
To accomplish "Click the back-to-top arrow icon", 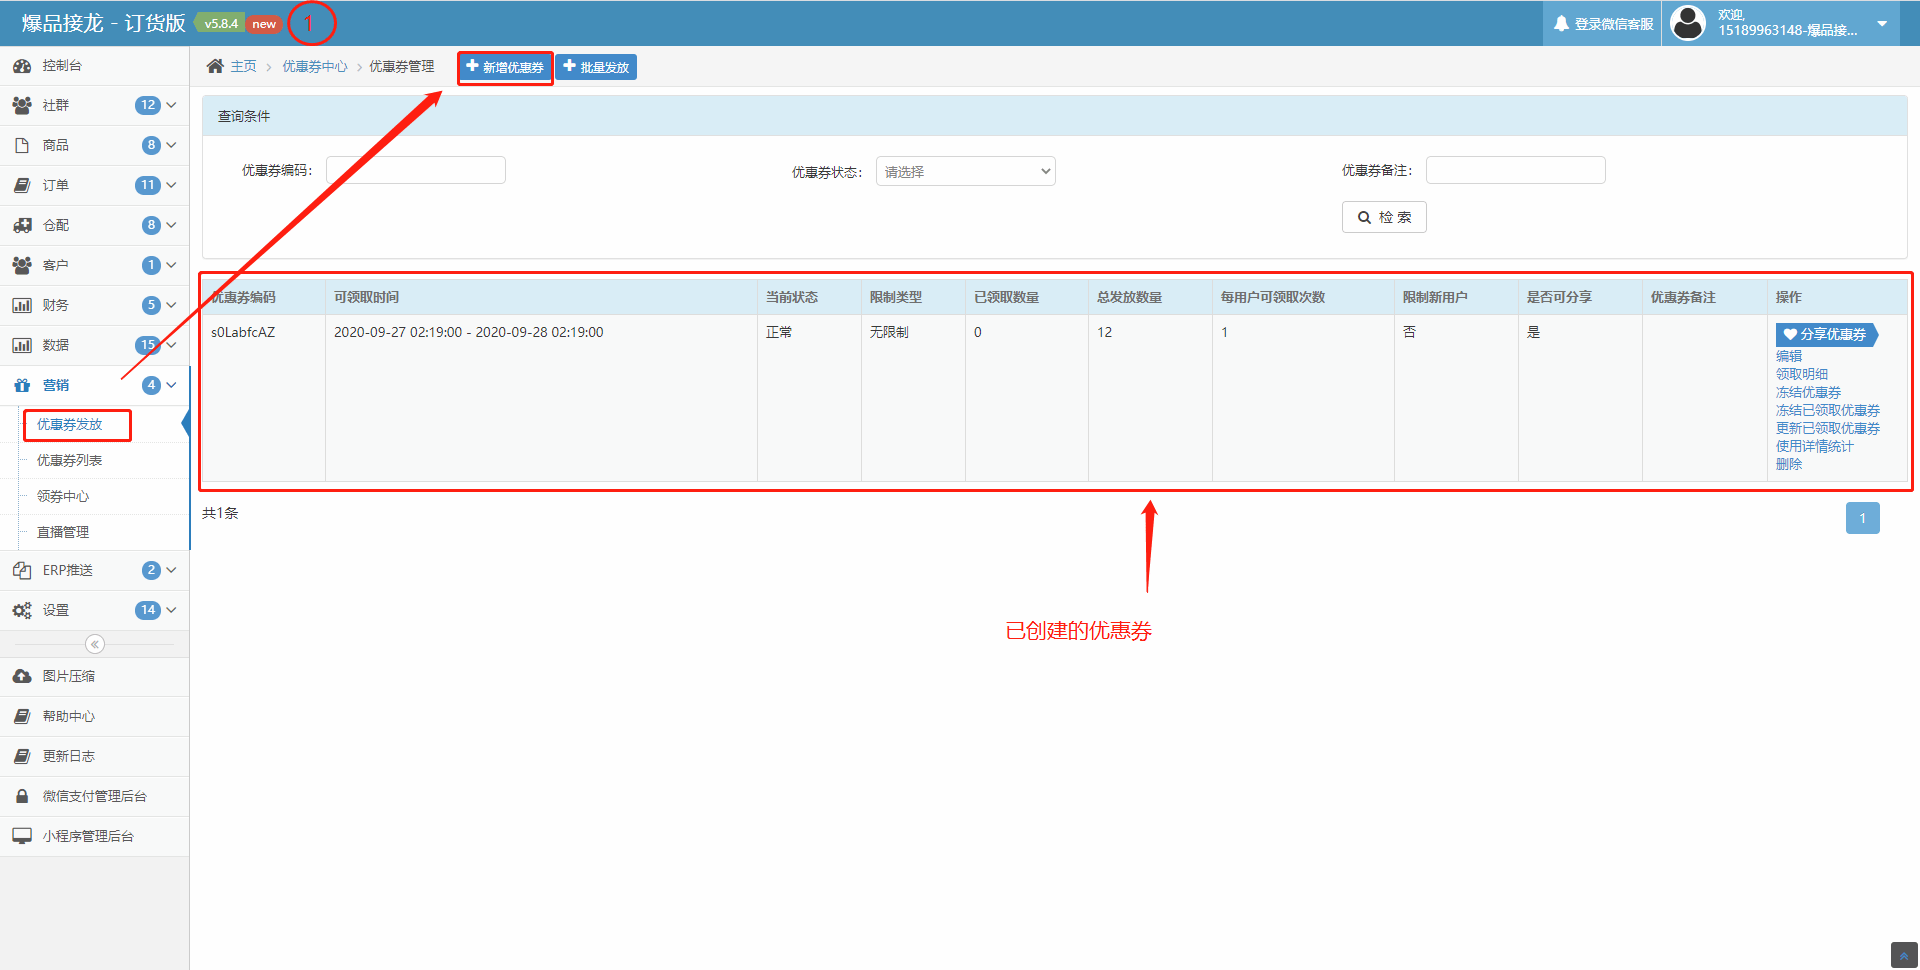I will (1904, 956).
